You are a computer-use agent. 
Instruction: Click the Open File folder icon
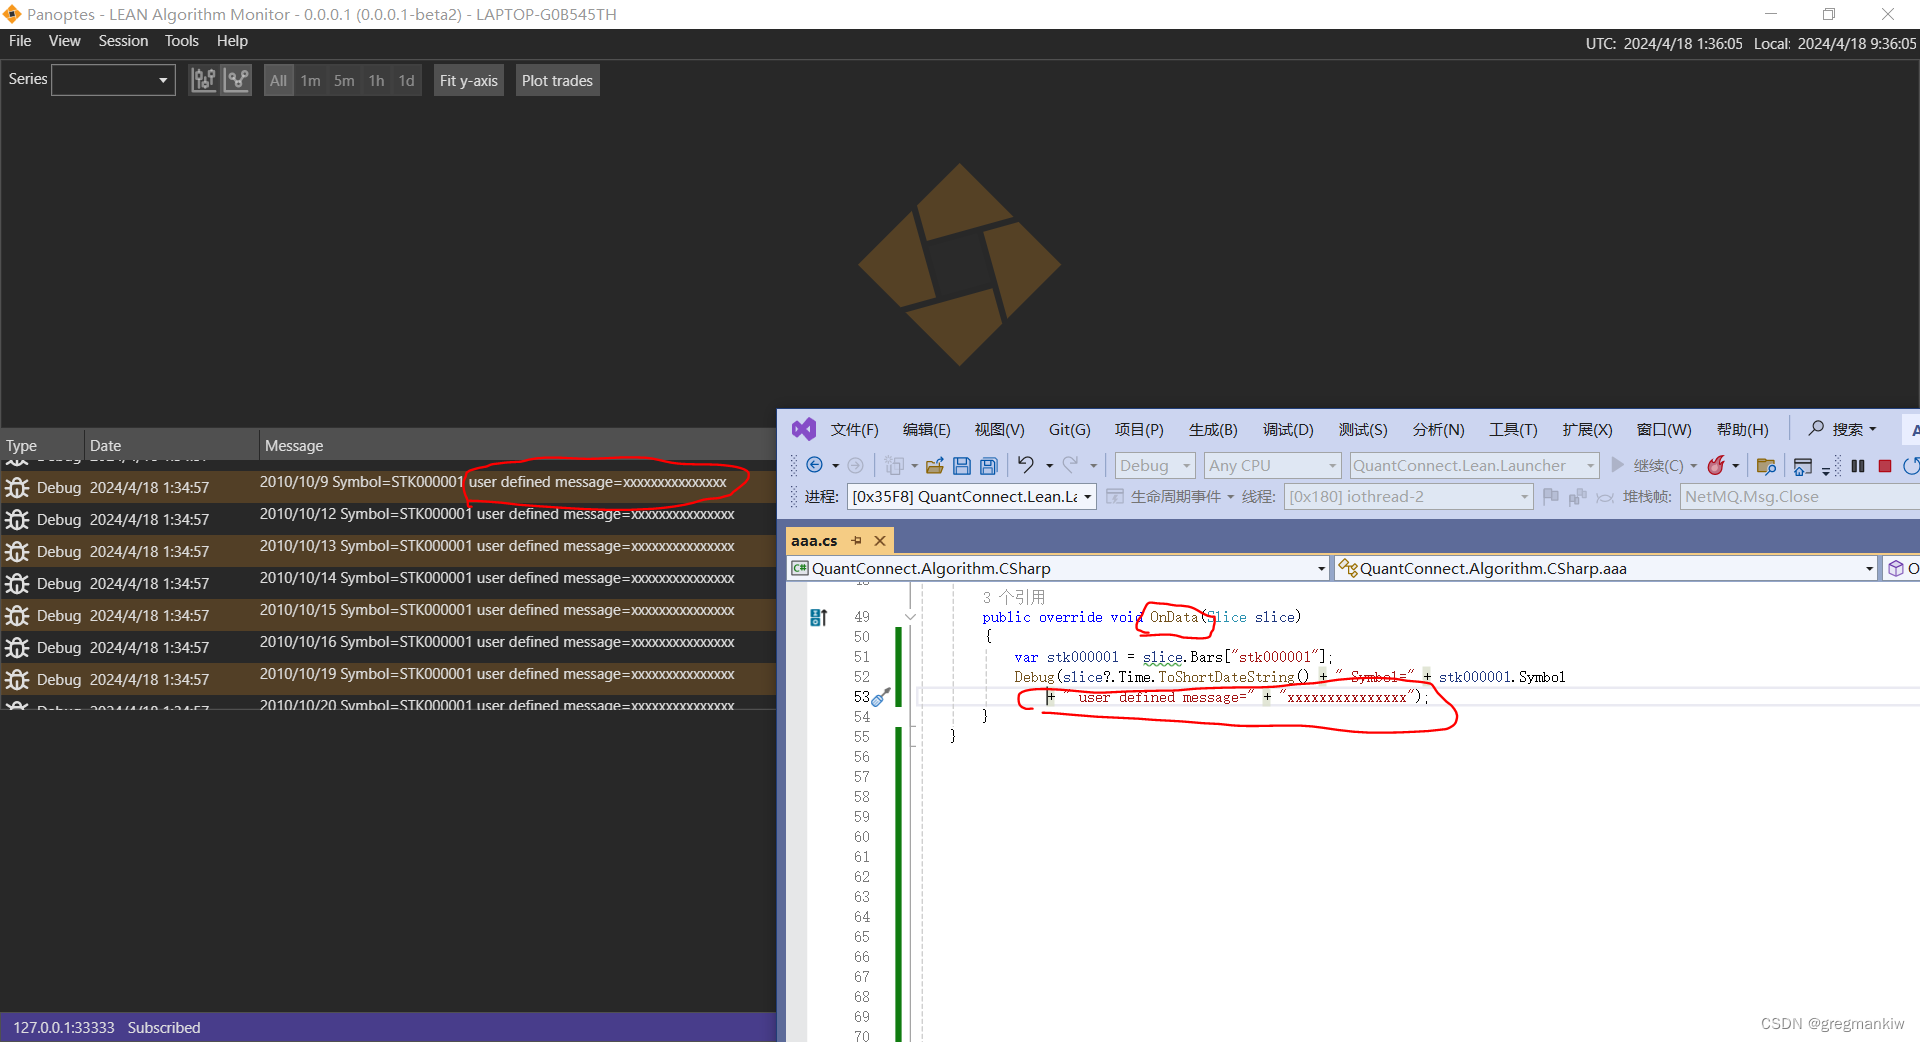[935, 466]
